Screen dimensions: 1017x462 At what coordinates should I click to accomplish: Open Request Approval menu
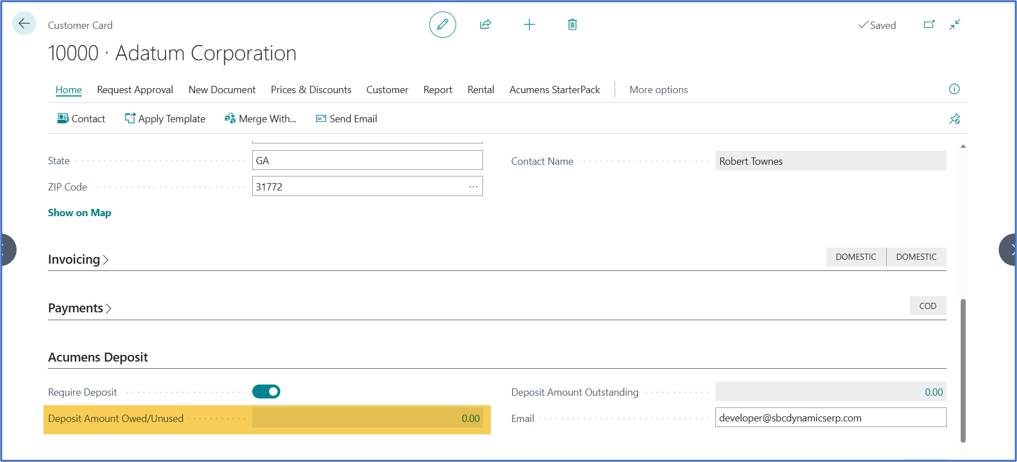coord(135,90)
